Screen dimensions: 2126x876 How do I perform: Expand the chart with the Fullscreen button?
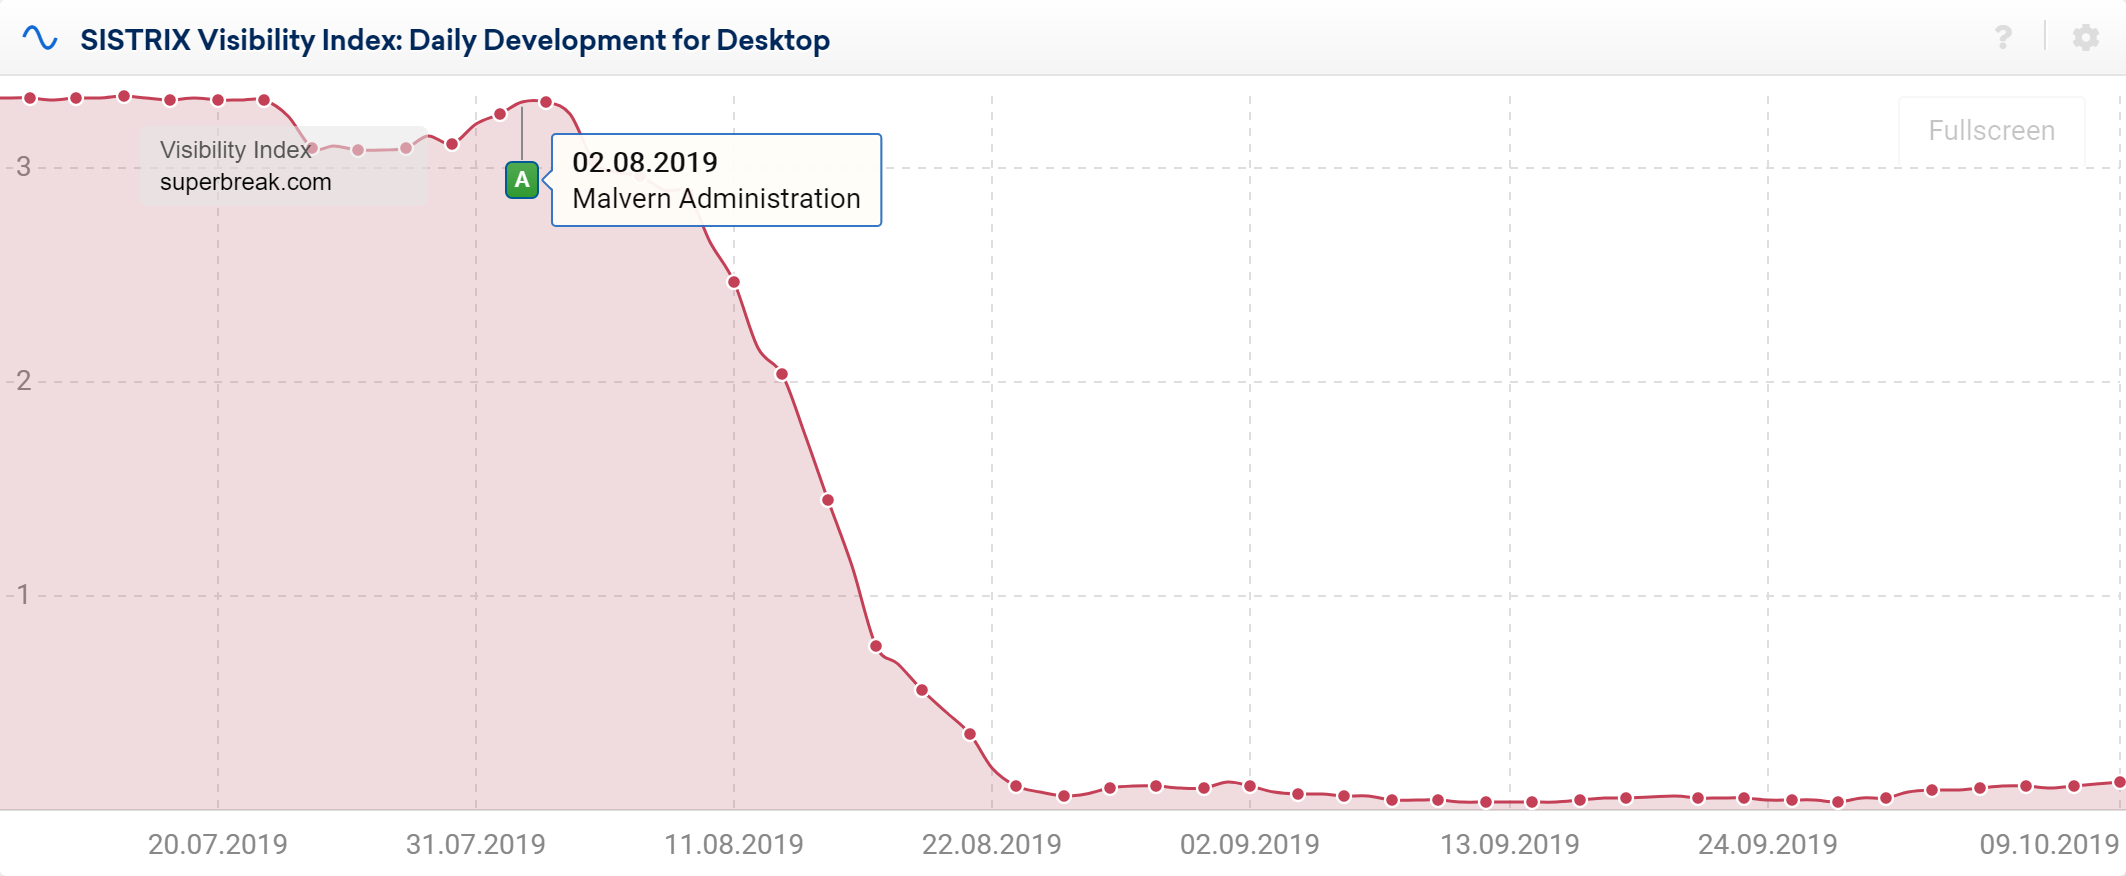1991,131
